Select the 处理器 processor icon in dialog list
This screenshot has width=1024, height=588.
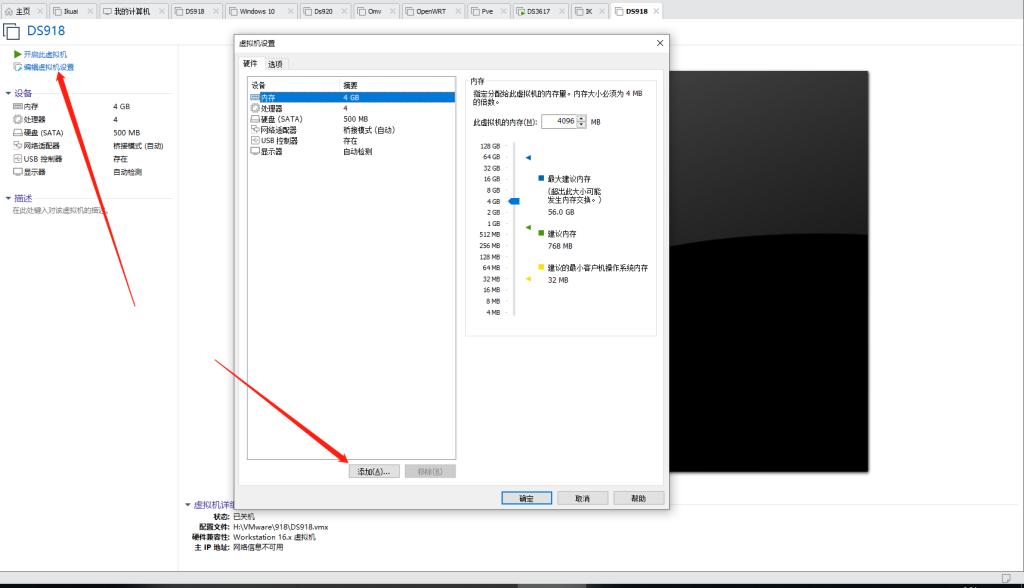(x=255, y=108)
